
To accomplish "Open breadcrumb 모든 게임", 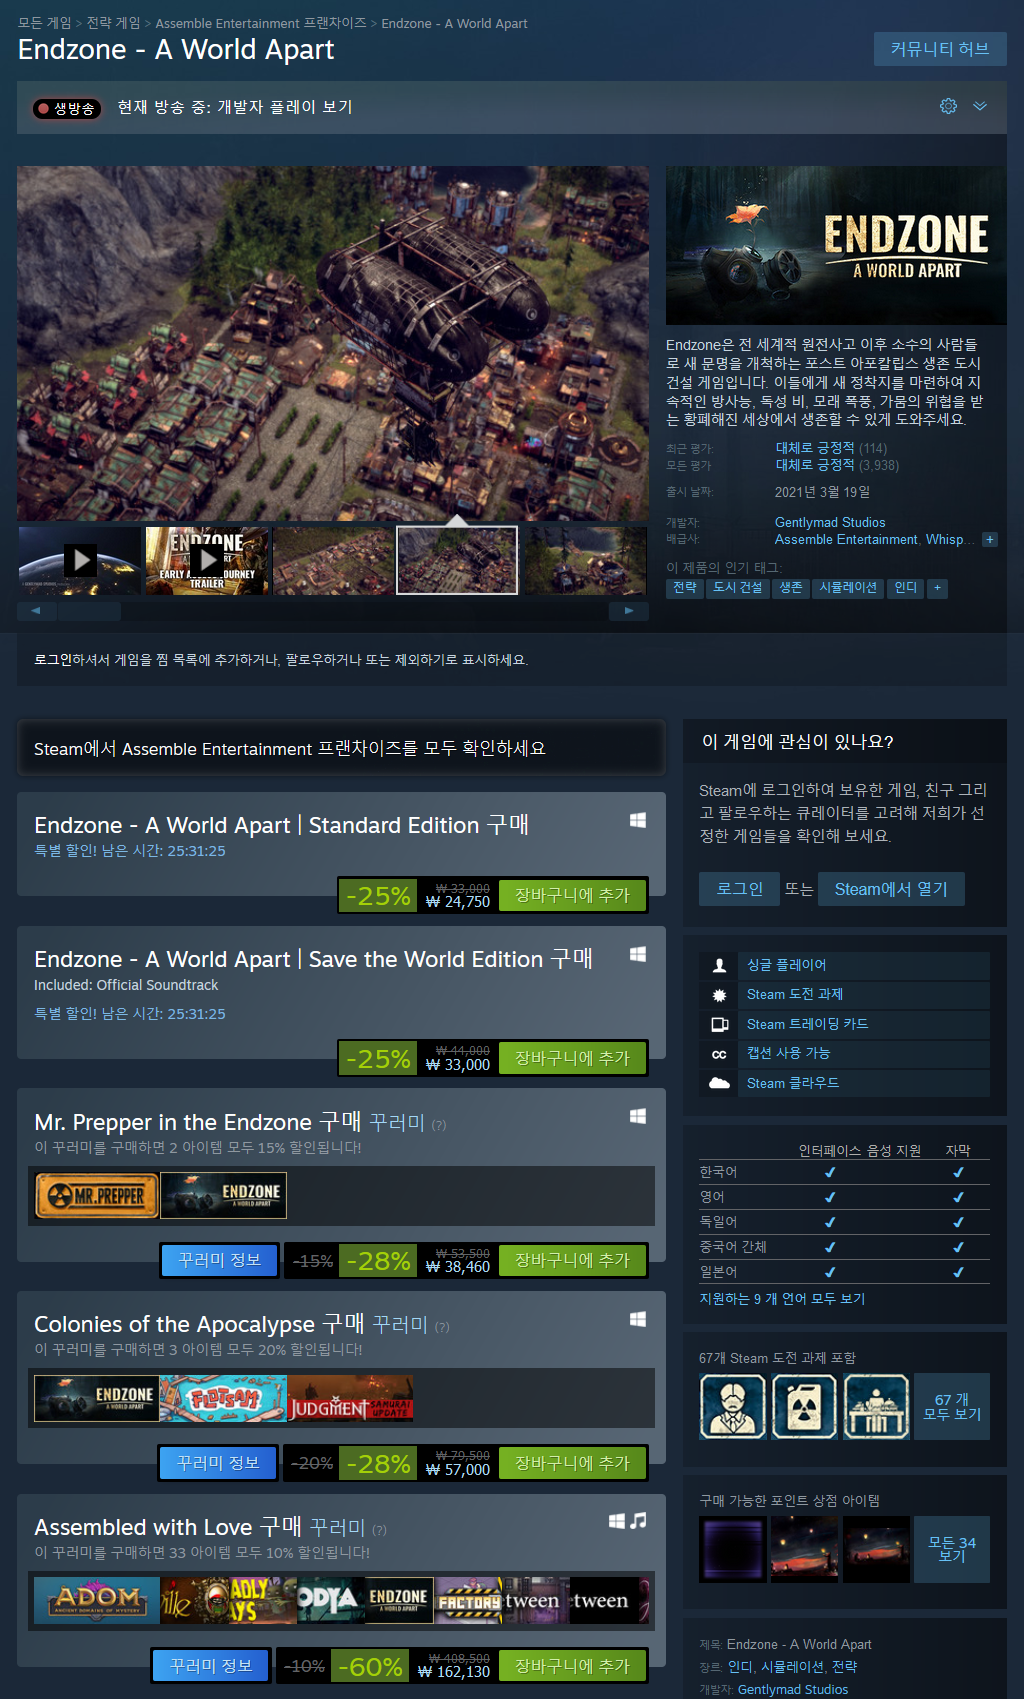I will [45, 23].
